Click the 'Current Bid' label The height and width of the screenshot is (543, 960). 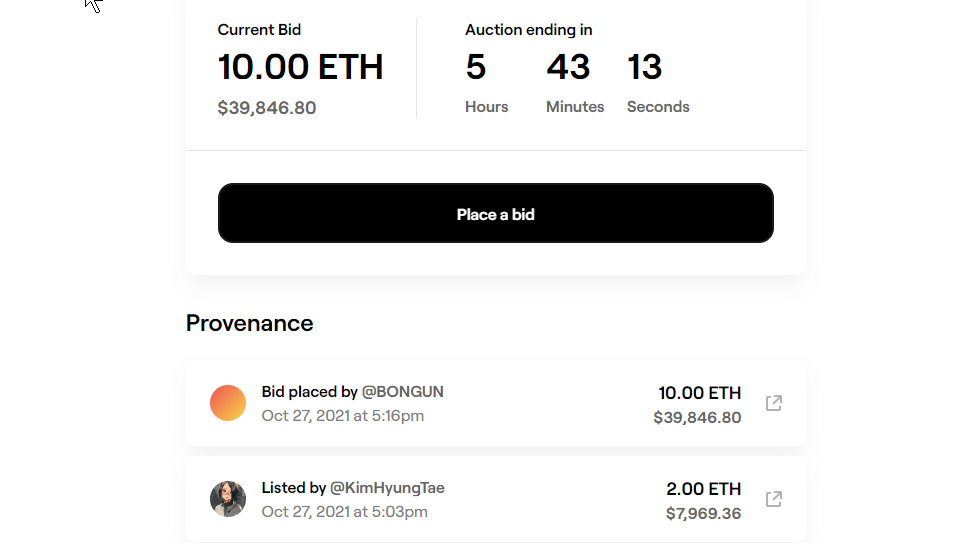pos(259,30)
